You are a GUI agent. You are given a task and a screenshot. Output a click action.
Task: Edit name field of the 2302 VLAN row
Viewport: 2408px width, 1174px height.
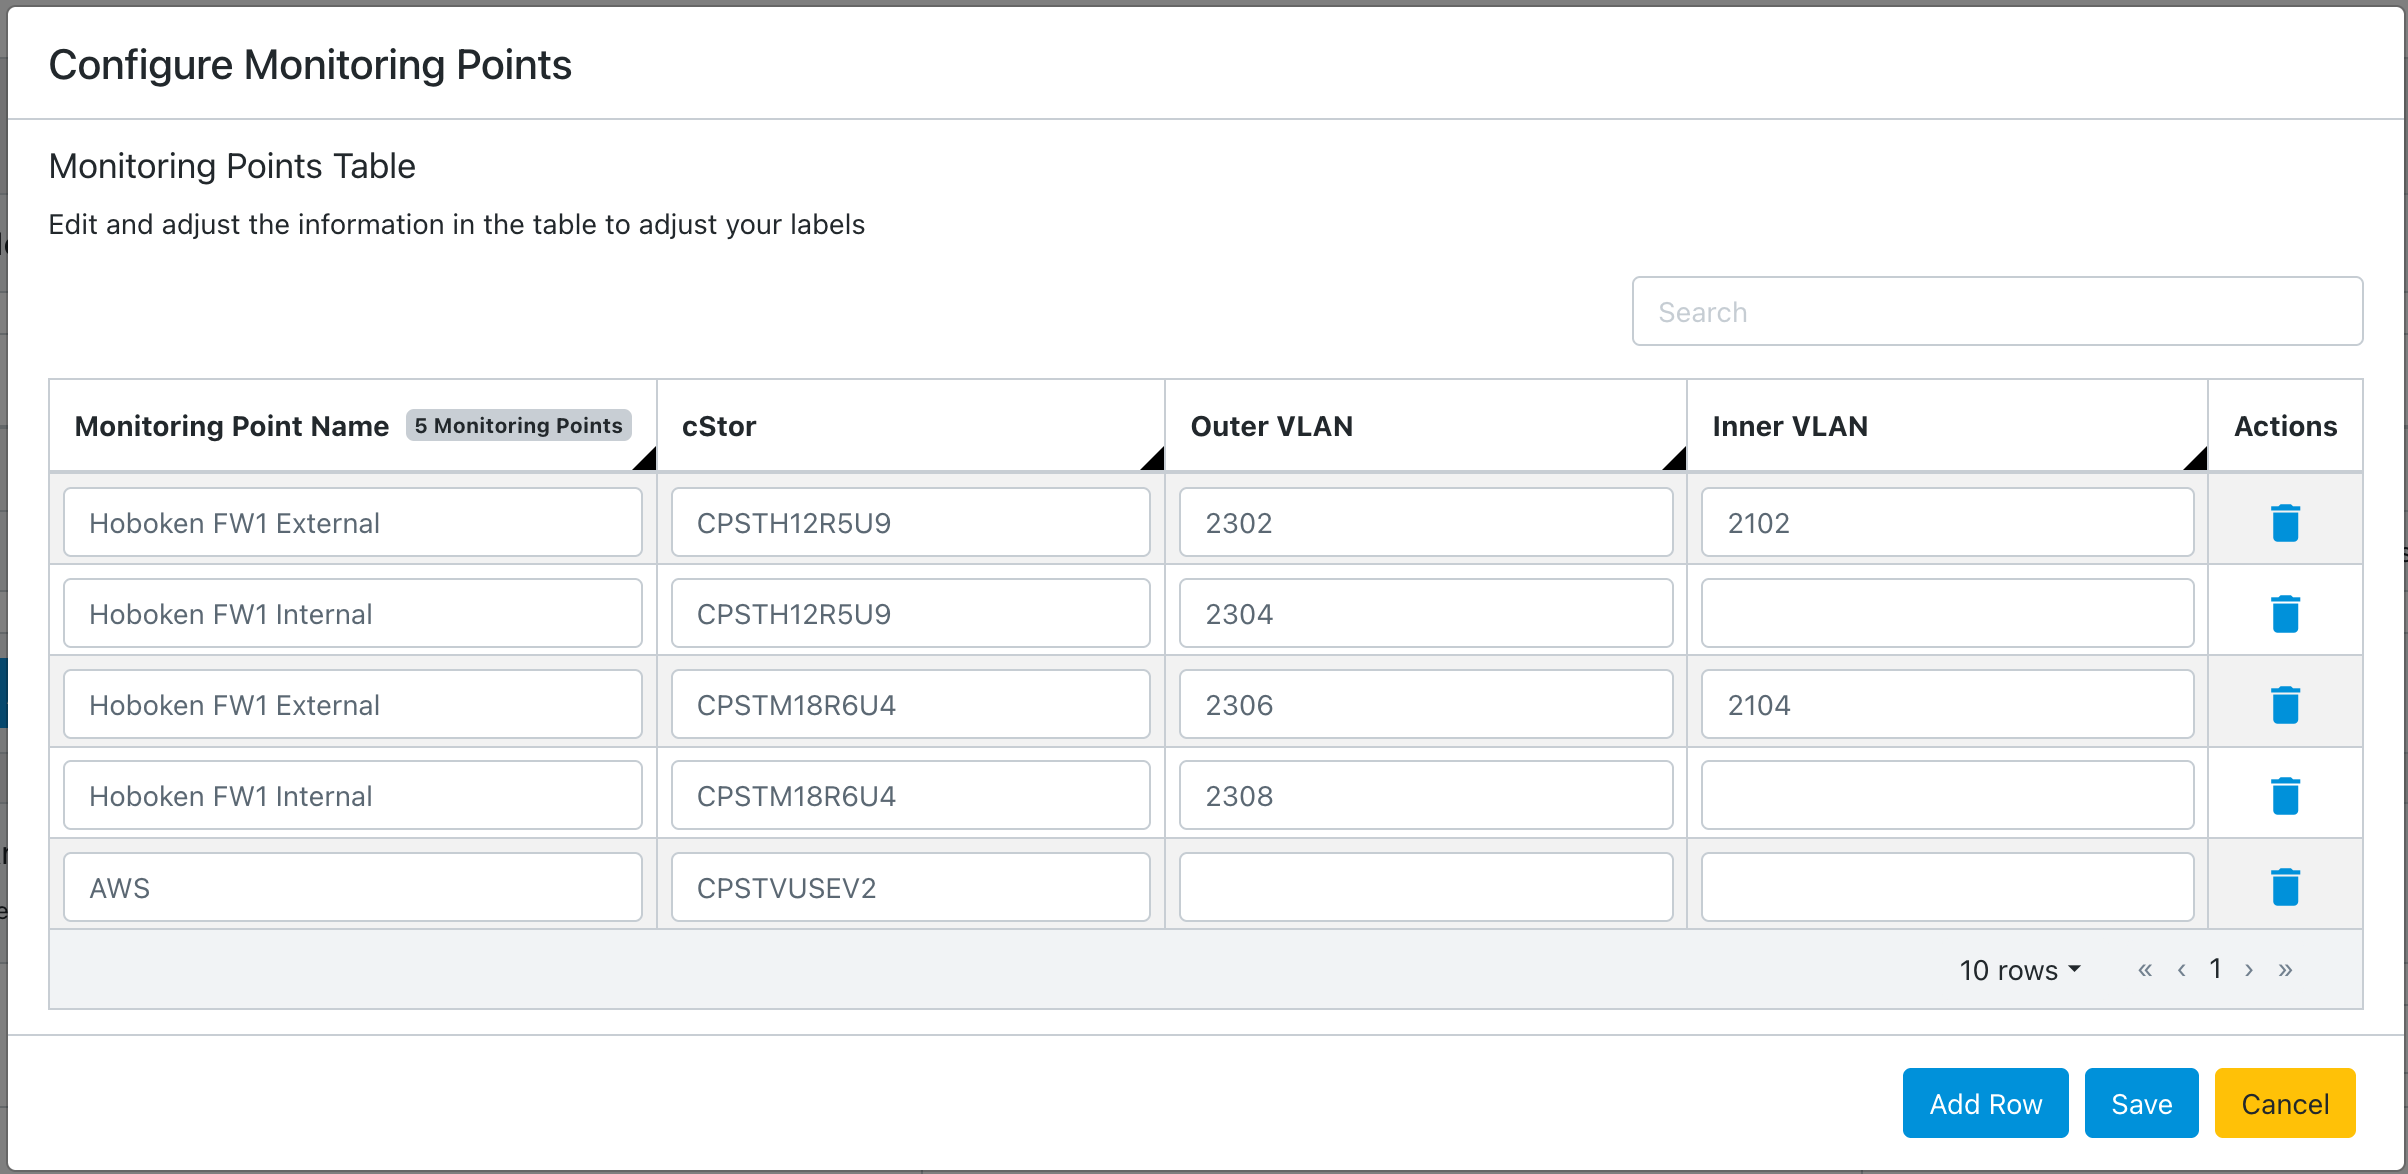click(x=352, y=522)
